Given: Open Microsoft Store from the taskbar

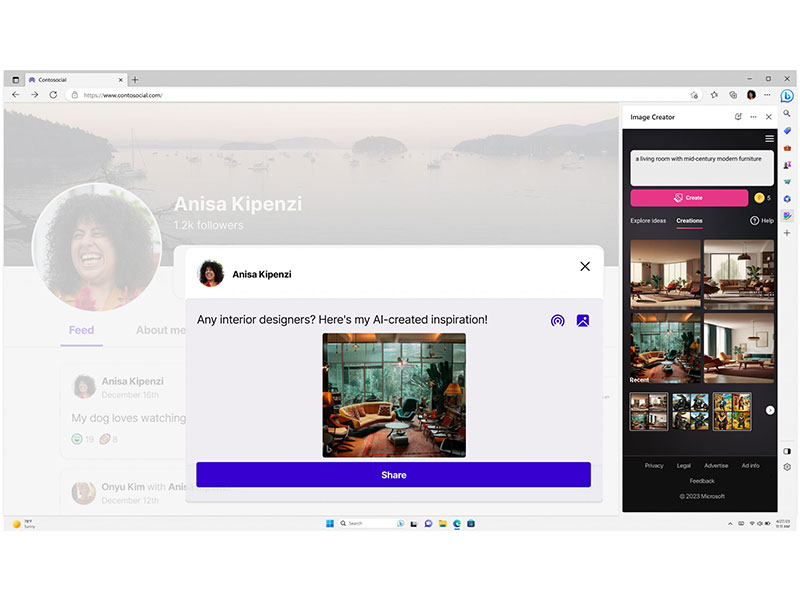Looking at the screenshot, I should pos(471,523).
